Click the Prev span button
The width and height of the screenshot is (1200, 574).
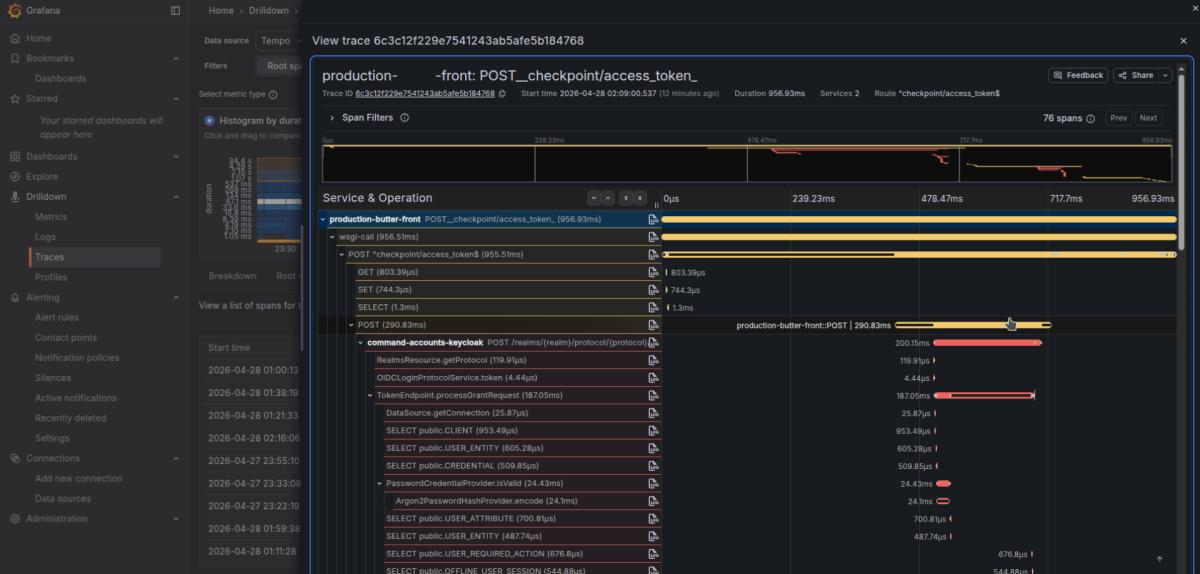tap(1118, 118)
